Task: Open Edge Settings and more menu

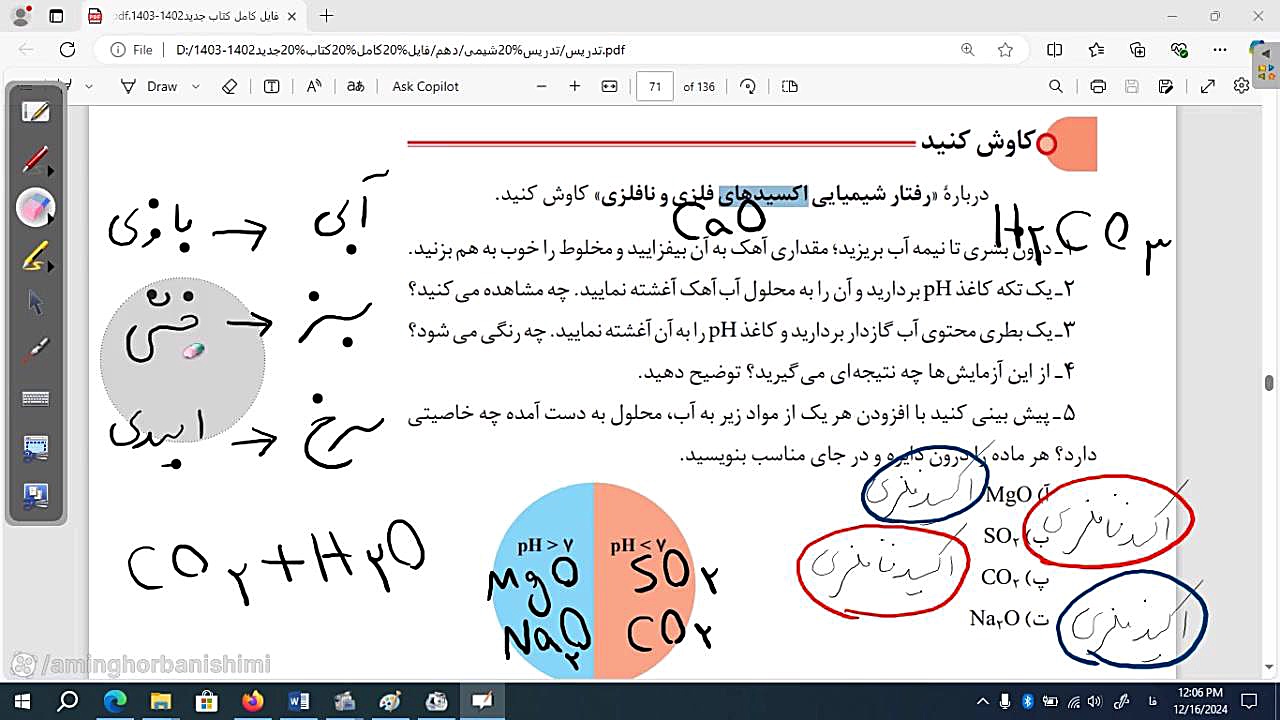Action: tap(1220, 50)
